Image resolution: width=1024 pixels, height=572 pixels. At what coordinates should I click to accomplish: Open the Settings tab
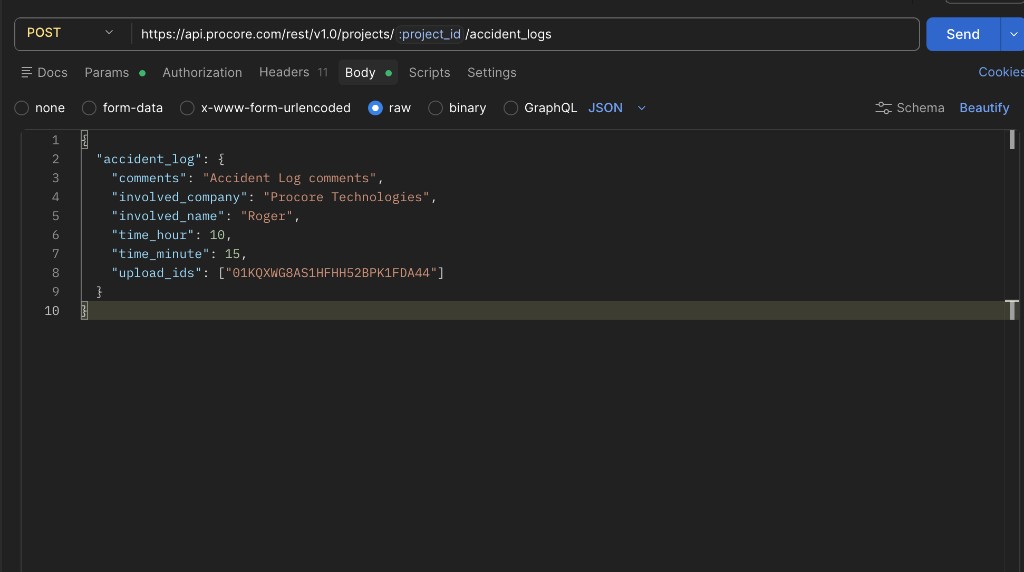pos(491,72)
